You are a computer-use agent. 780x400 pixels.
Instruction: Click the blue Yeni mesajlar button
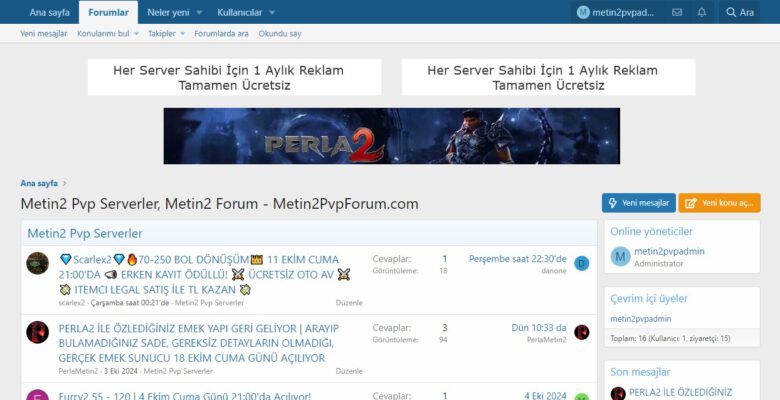point(639,203)
